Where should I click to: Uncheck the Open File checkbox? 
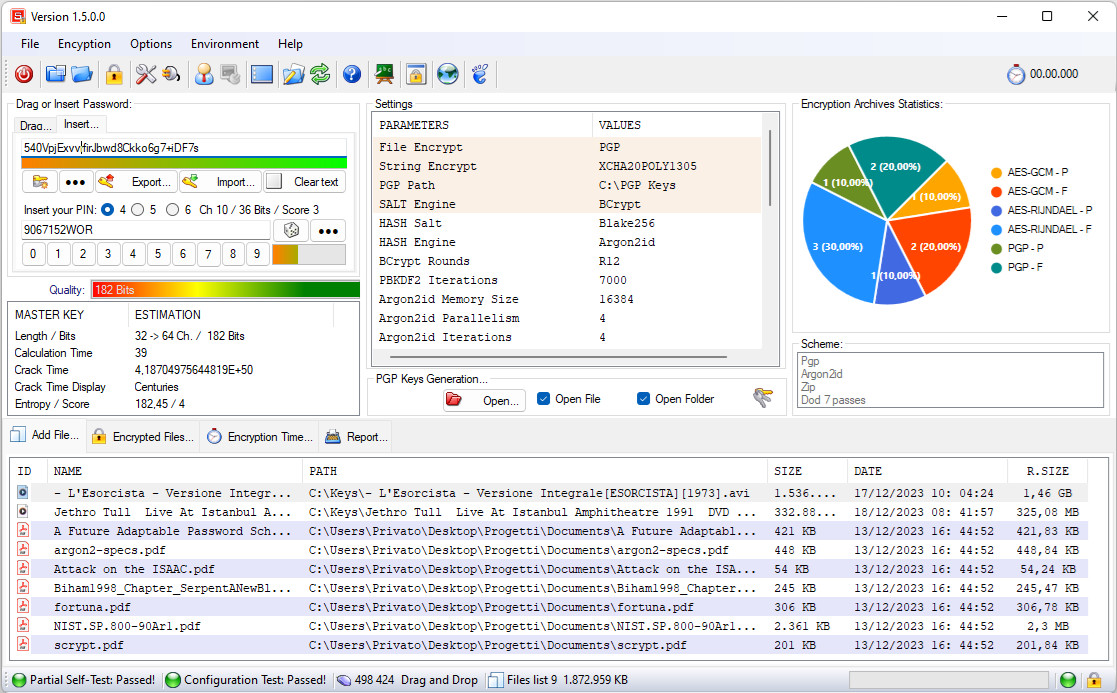click(x=544, y=399)
